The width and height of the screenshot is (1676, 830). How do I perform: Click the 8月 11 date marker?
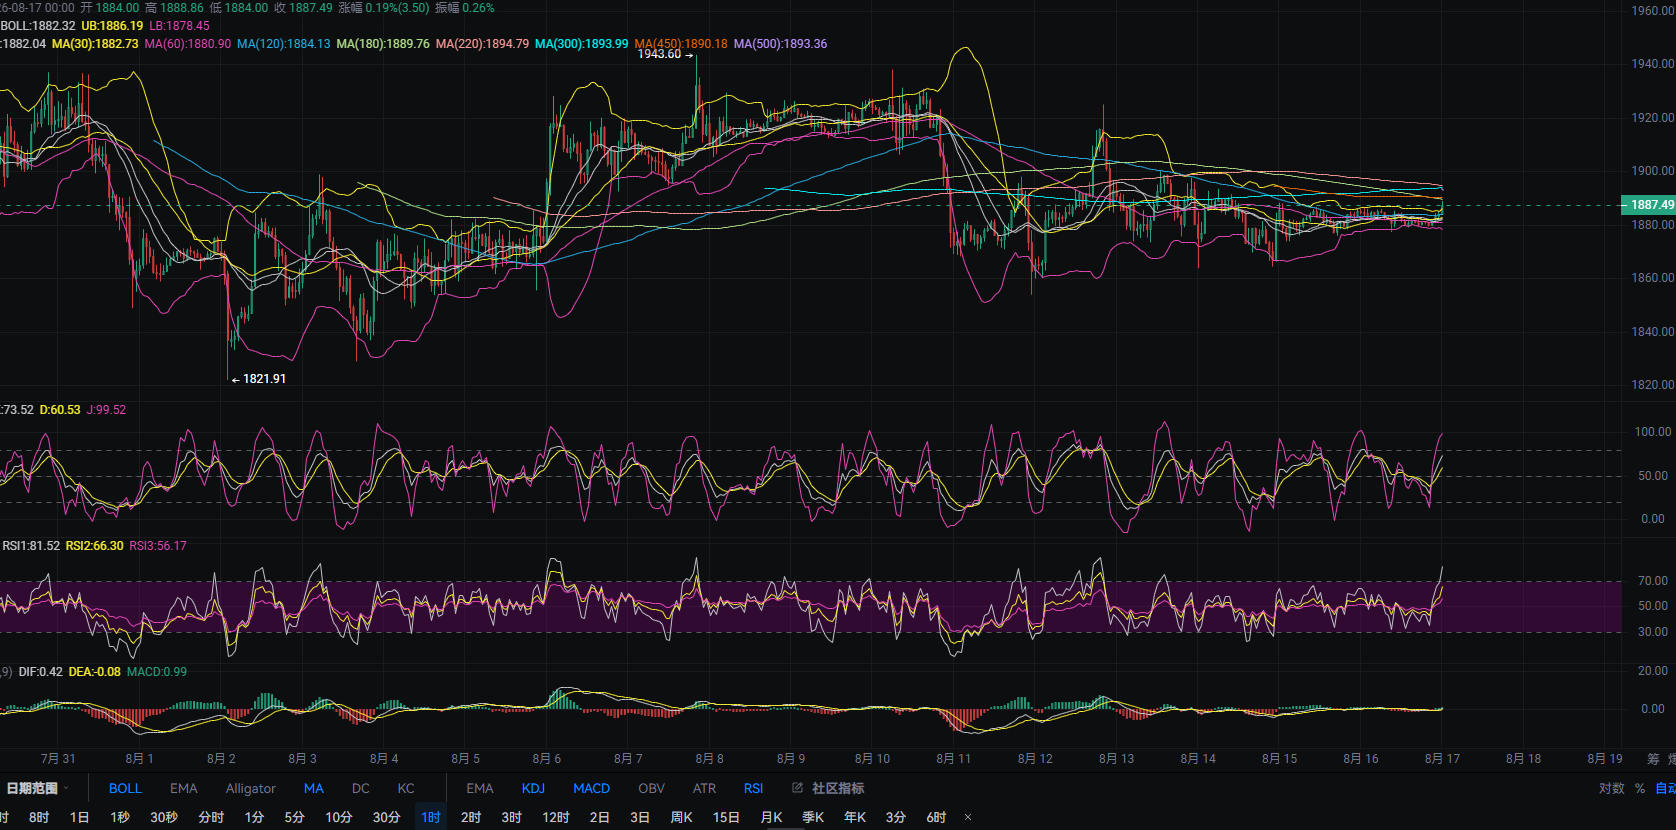pos(953,758)
